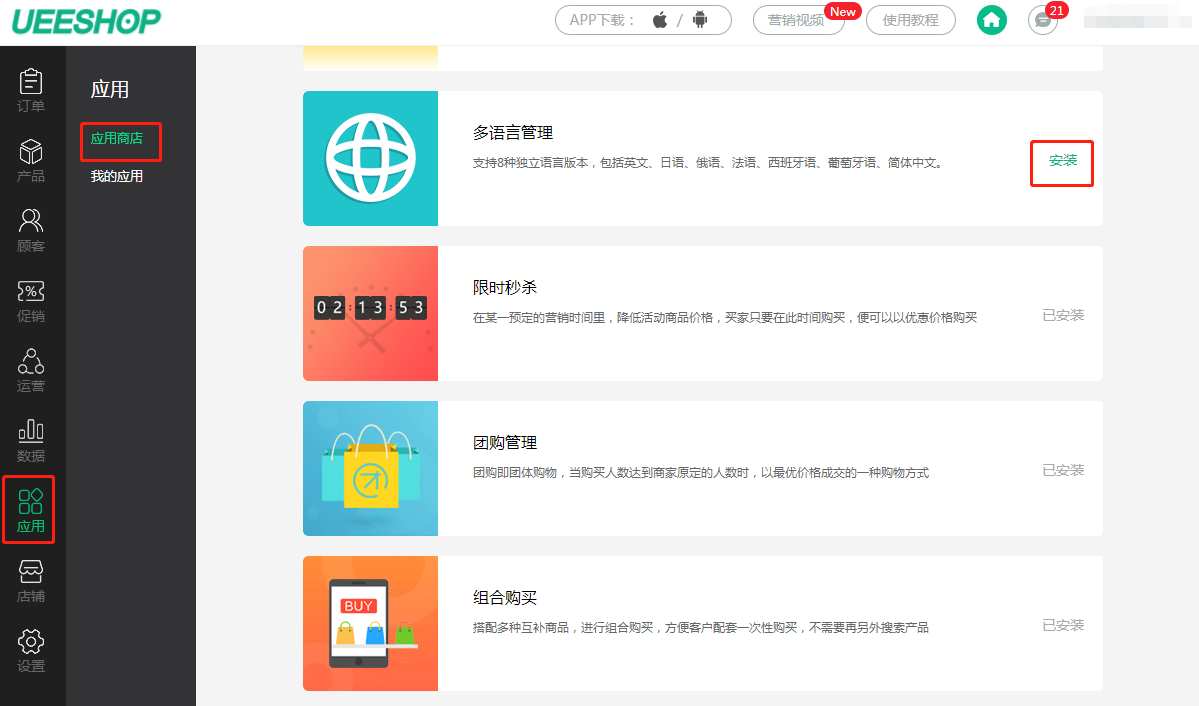The height and width of the screenshot is (706, 1199).
Task: Click the 限时秒杀 countdown thumbnail
Action: click(x=370, y=314)
